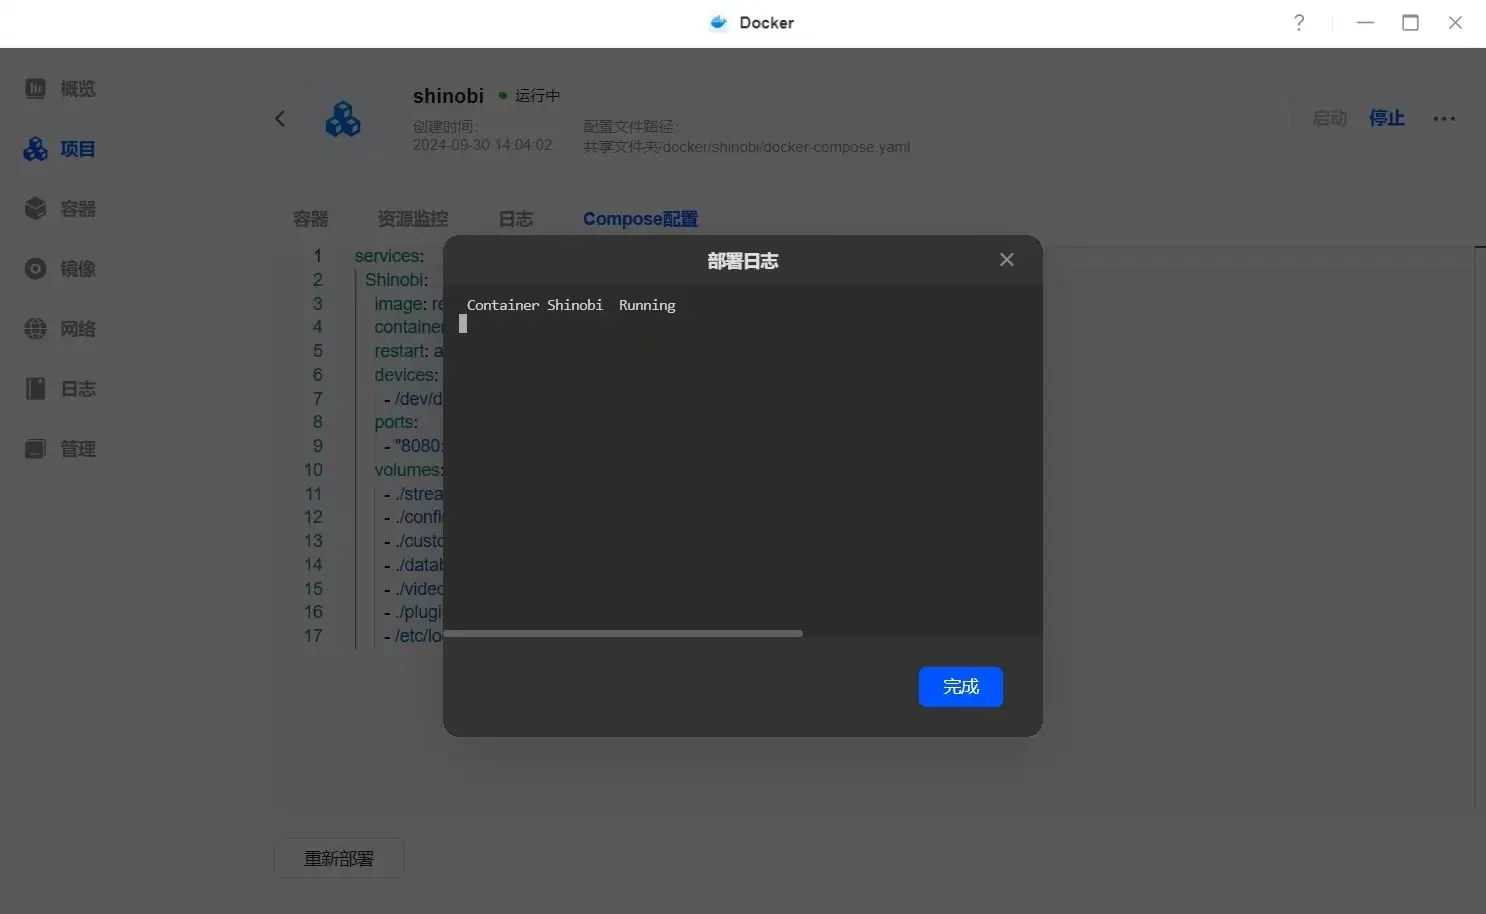
Task: Click the help question mark icon
Action: click(x=1299, y=23)
